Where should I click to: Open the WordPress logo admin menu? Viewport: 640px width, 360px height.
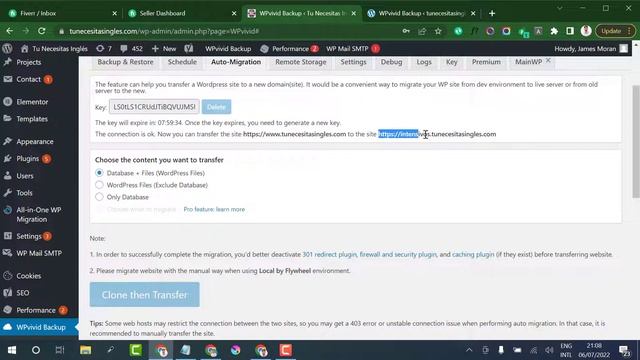pos(7,49)
